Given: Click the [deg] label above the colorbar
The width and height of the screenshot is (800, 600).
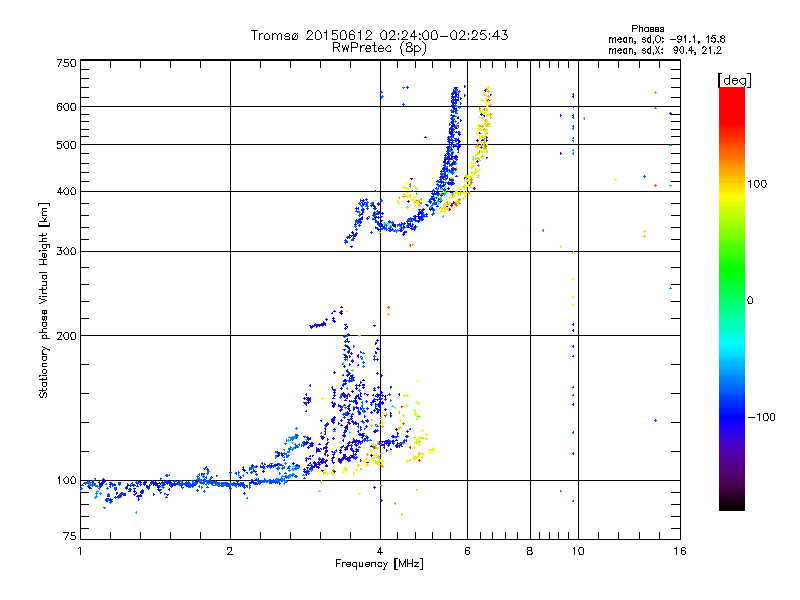Looking at the screenshot, I should (734, 79).
